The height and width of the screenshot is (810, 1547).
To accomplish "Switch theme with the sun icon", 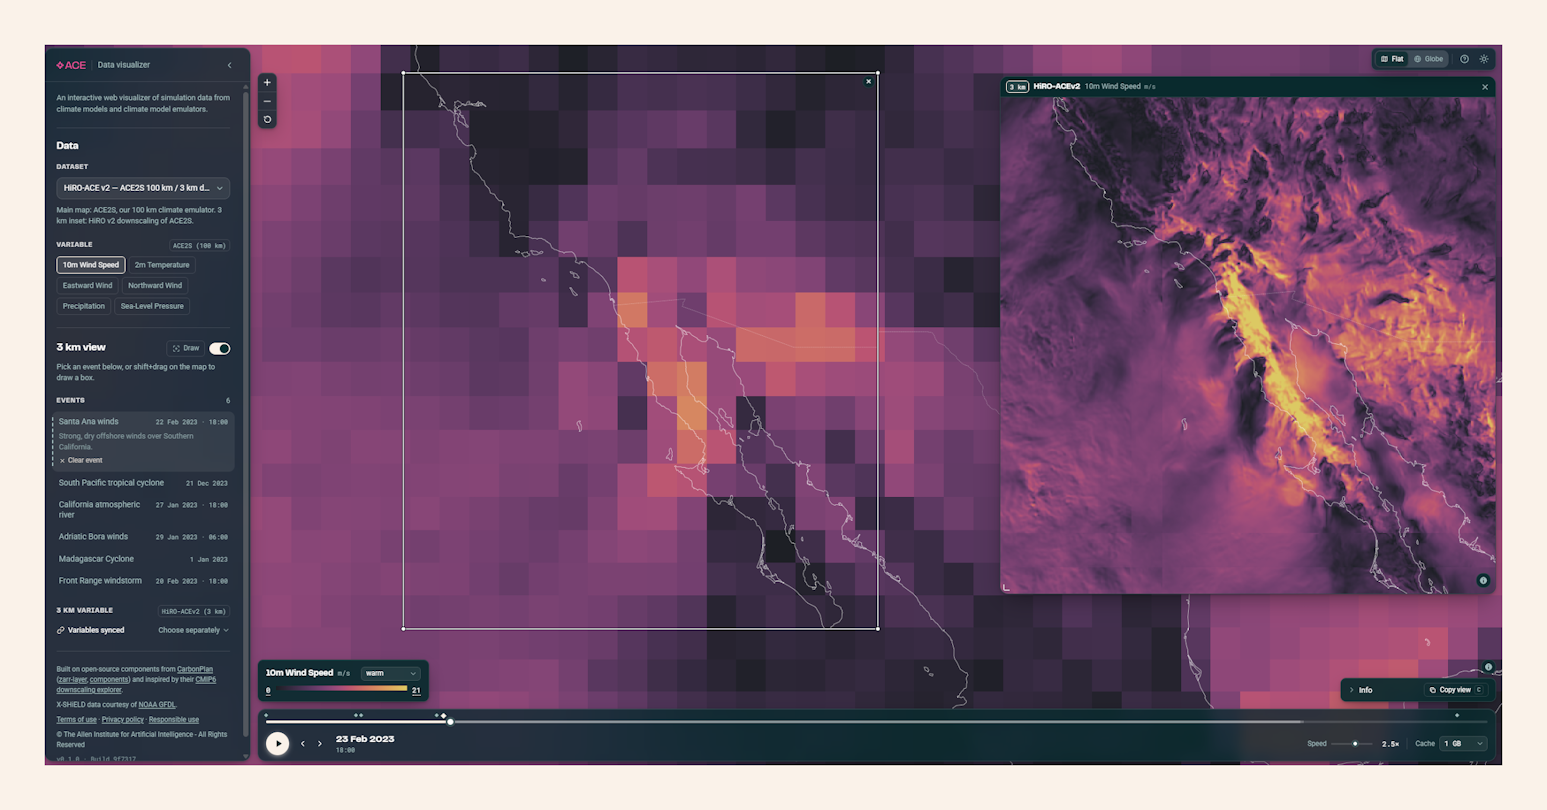I will tap(1484, 59).
